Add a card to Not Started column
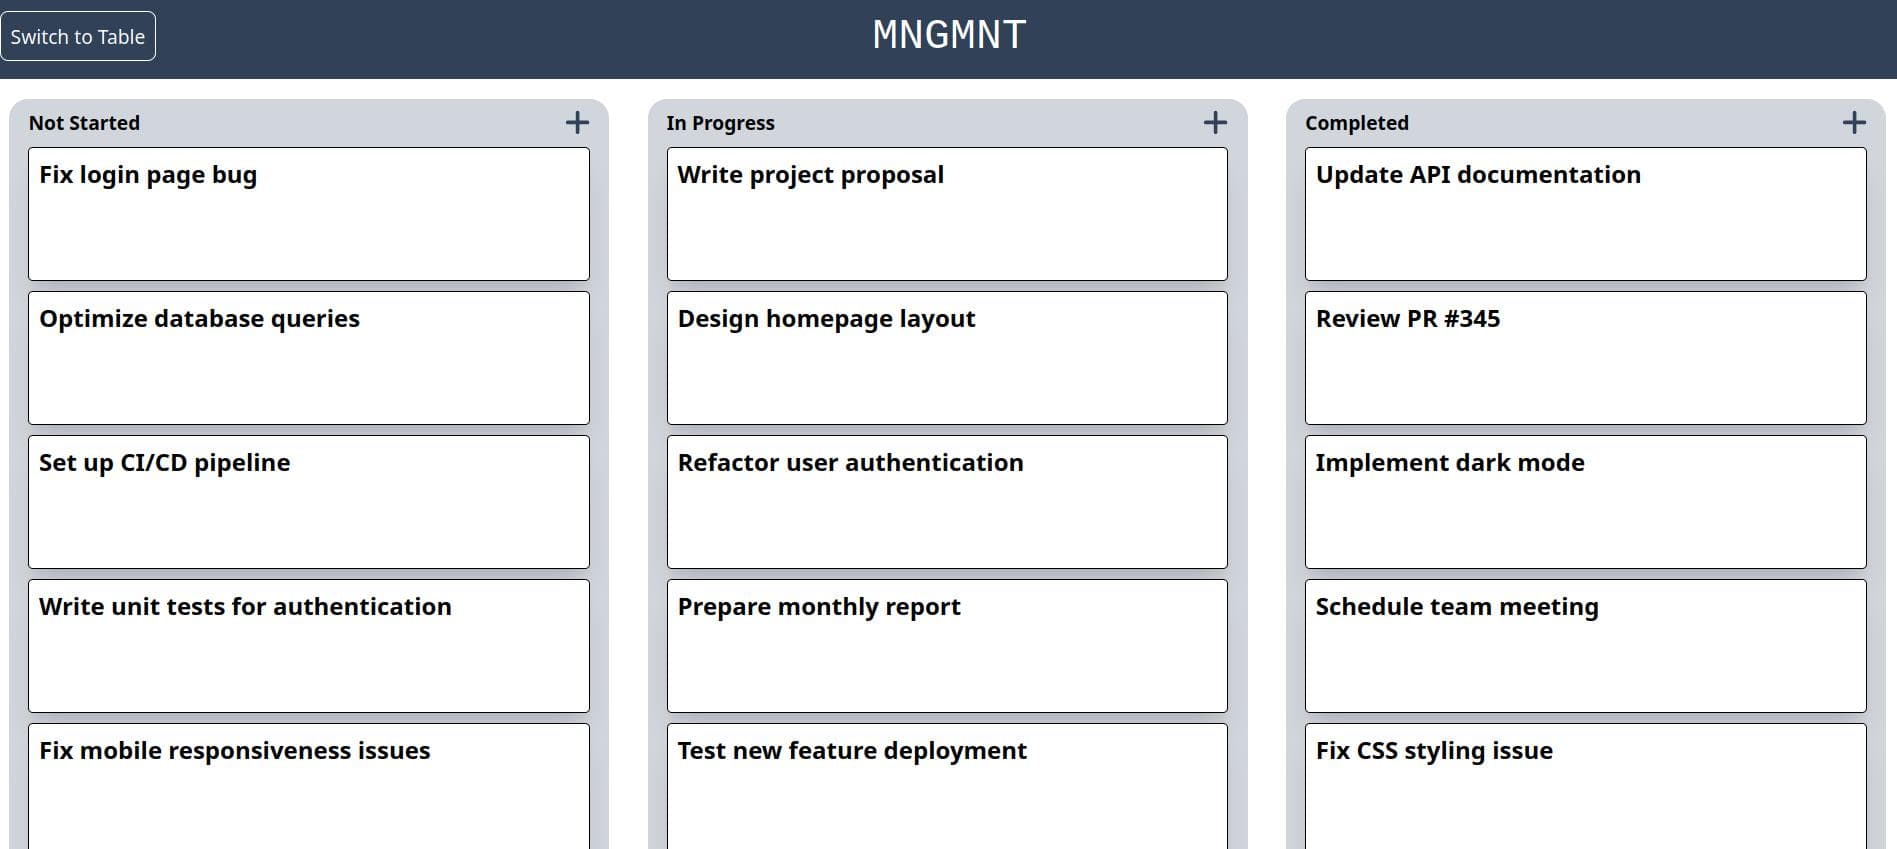The image size is (1897, 849). click(x=577, y=123)
